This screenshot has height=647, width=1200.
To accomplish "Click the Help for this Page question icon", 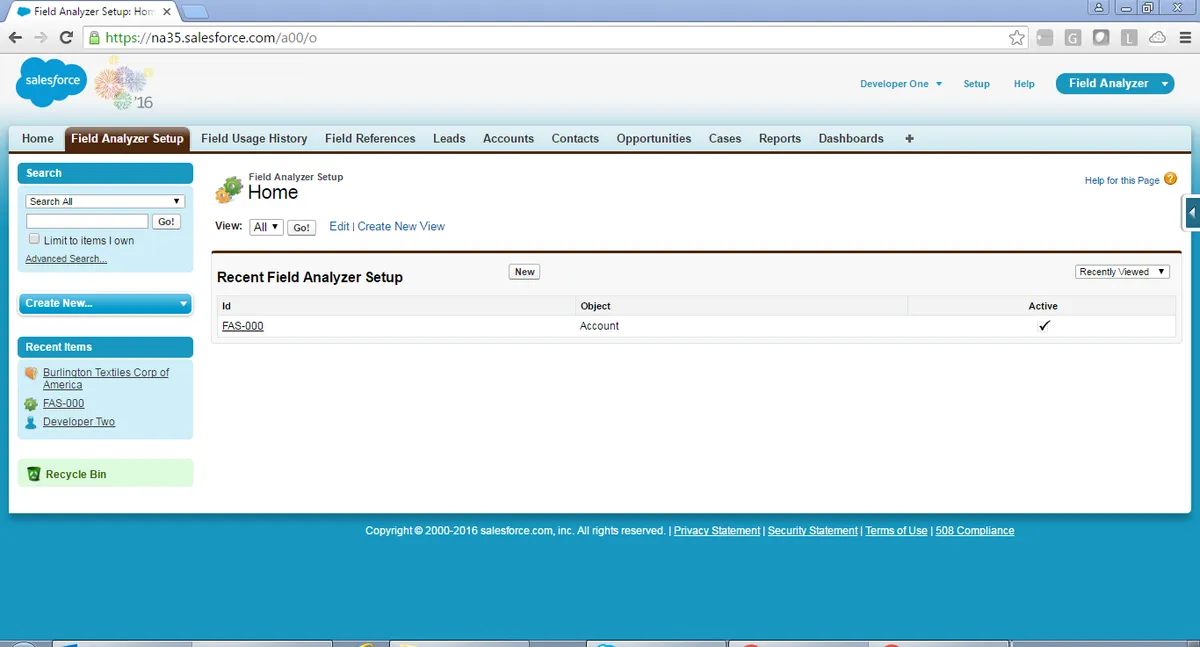I will click(1170, 179).
